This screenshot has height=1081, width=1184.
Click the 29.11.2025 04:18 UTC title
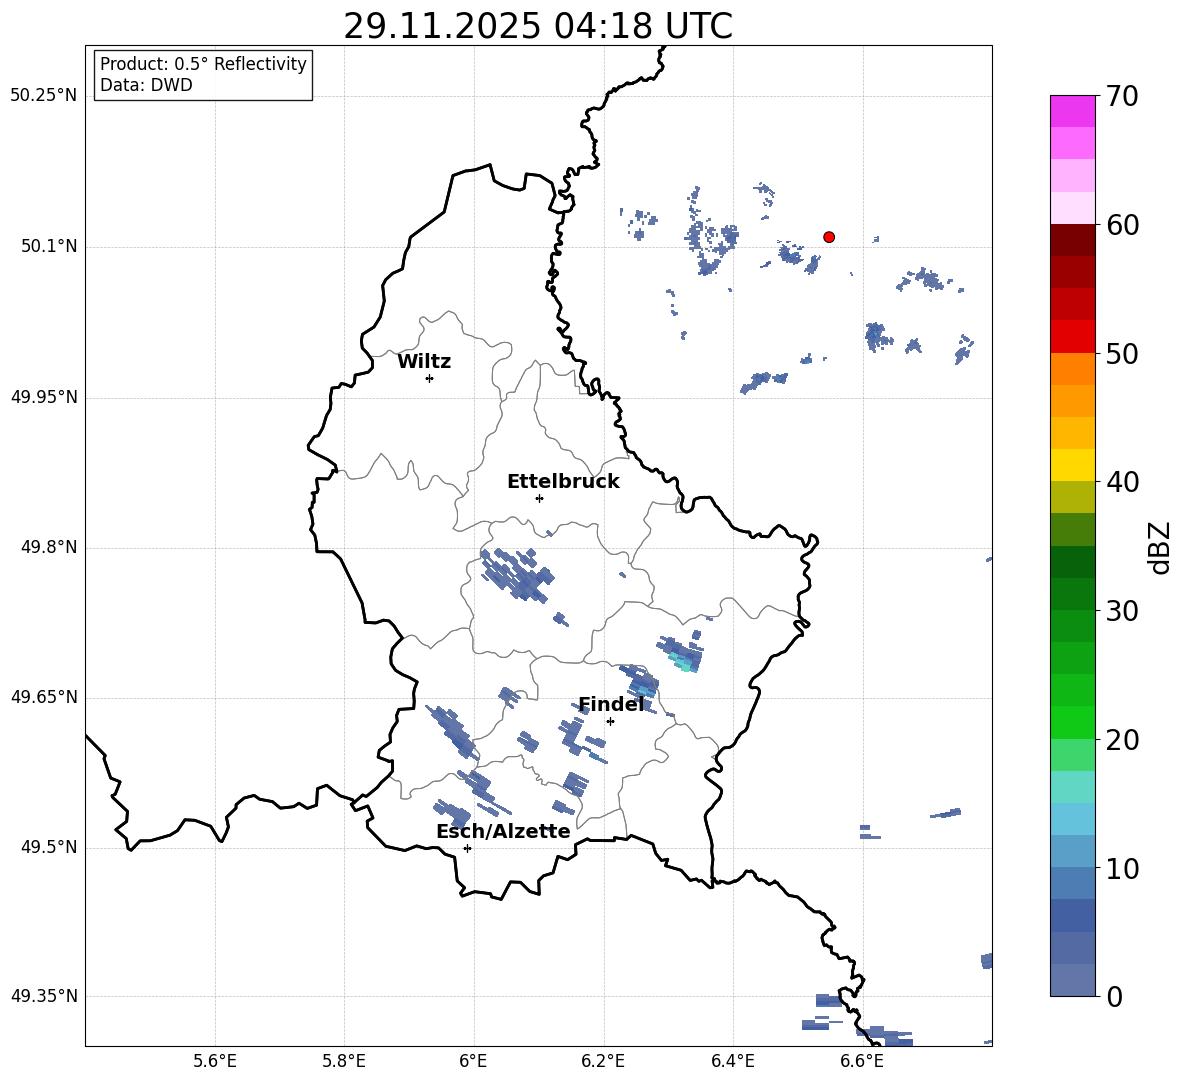[538, 26]
